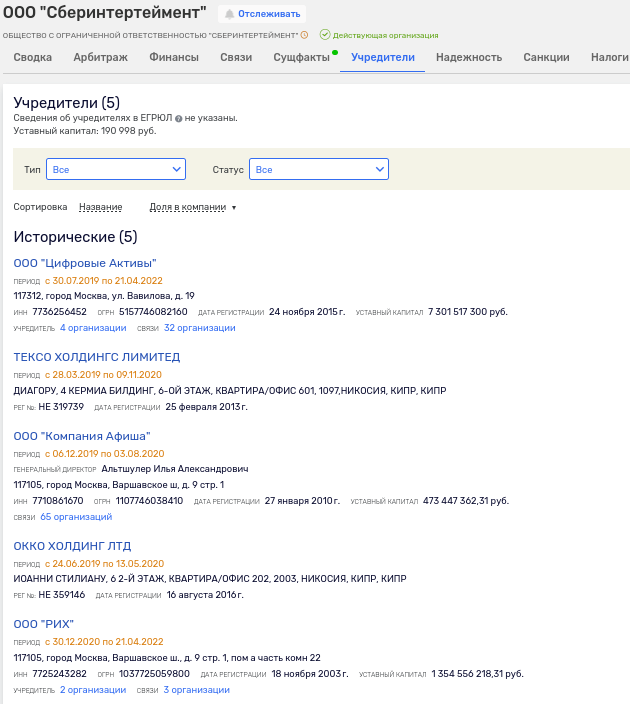Sort founders by Название

(x=100, y=207)
